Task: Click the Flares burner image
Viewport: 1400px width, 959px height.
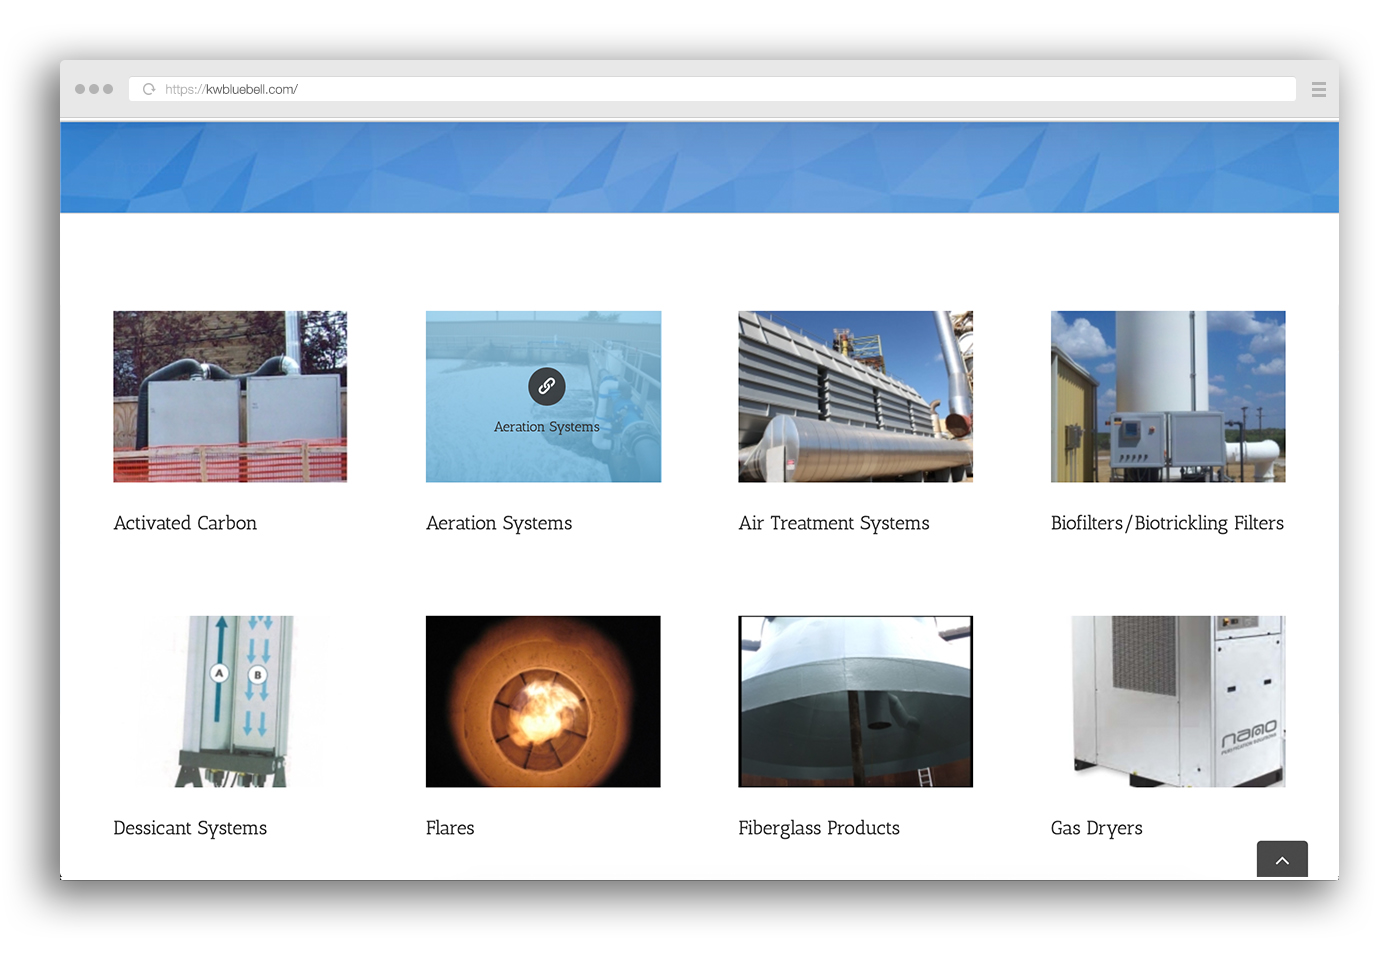Action: pyautogui.click(x=543, y=701)
